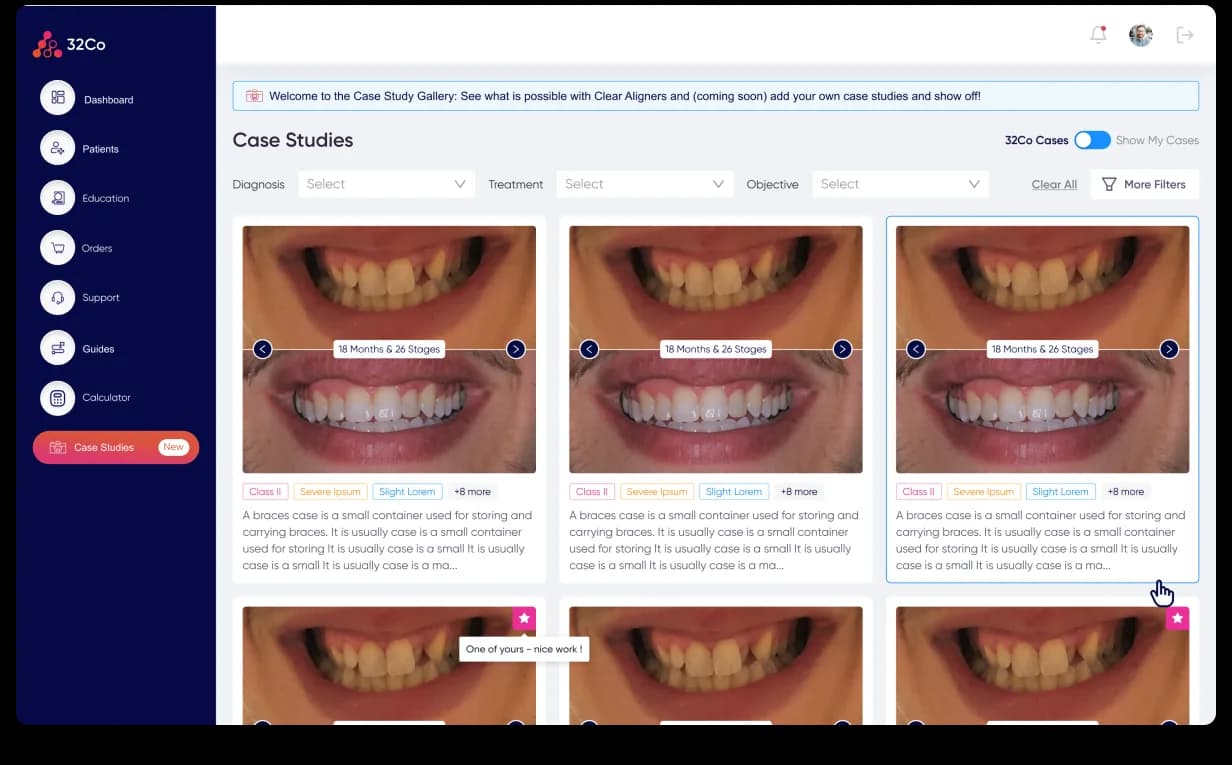Click the filter funnel icon
This screenshot has height=765, width=1232.
[1109, 184]
